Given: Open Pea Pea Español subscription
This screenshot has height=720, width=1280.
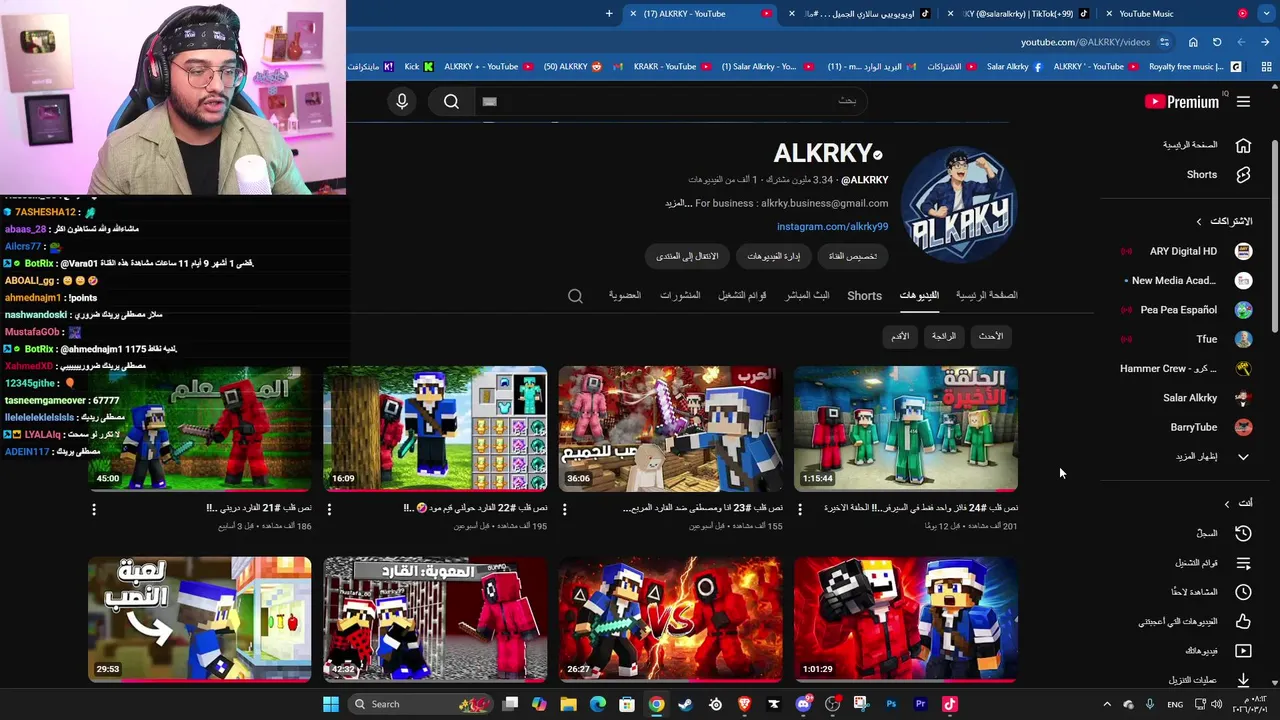Looking at the screenshot, I should point(1186,310).
